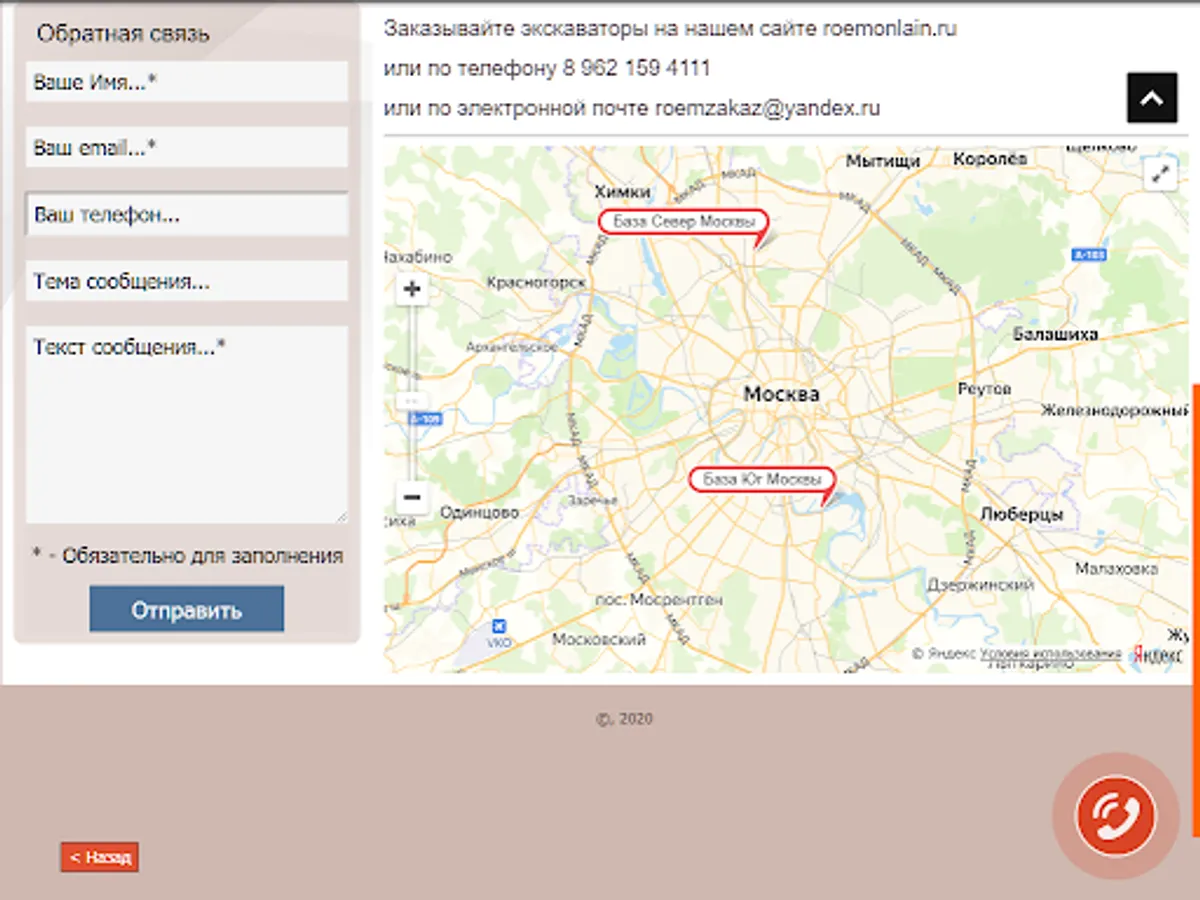Click the Московский label on the map

click(x=599, y=639)
